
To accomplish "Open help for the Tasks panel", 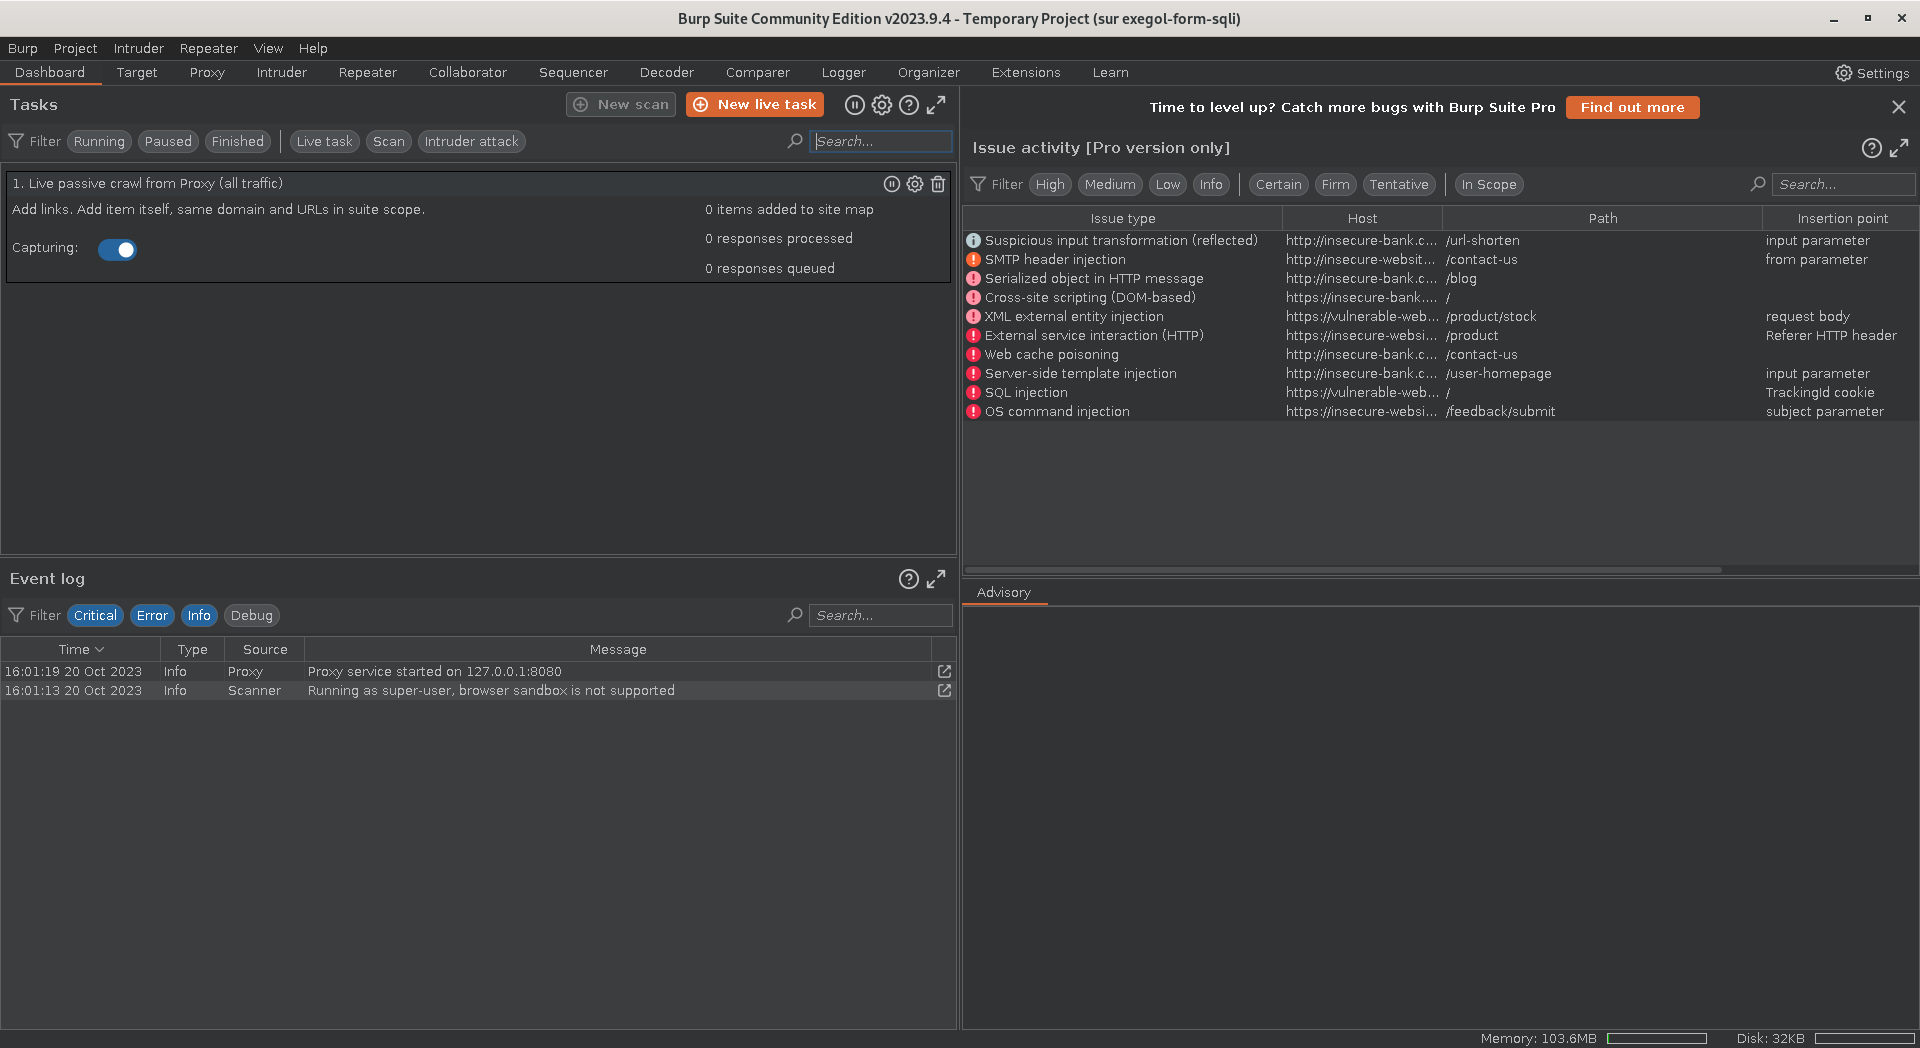I will pyautogui.click(x=908, y=105).
